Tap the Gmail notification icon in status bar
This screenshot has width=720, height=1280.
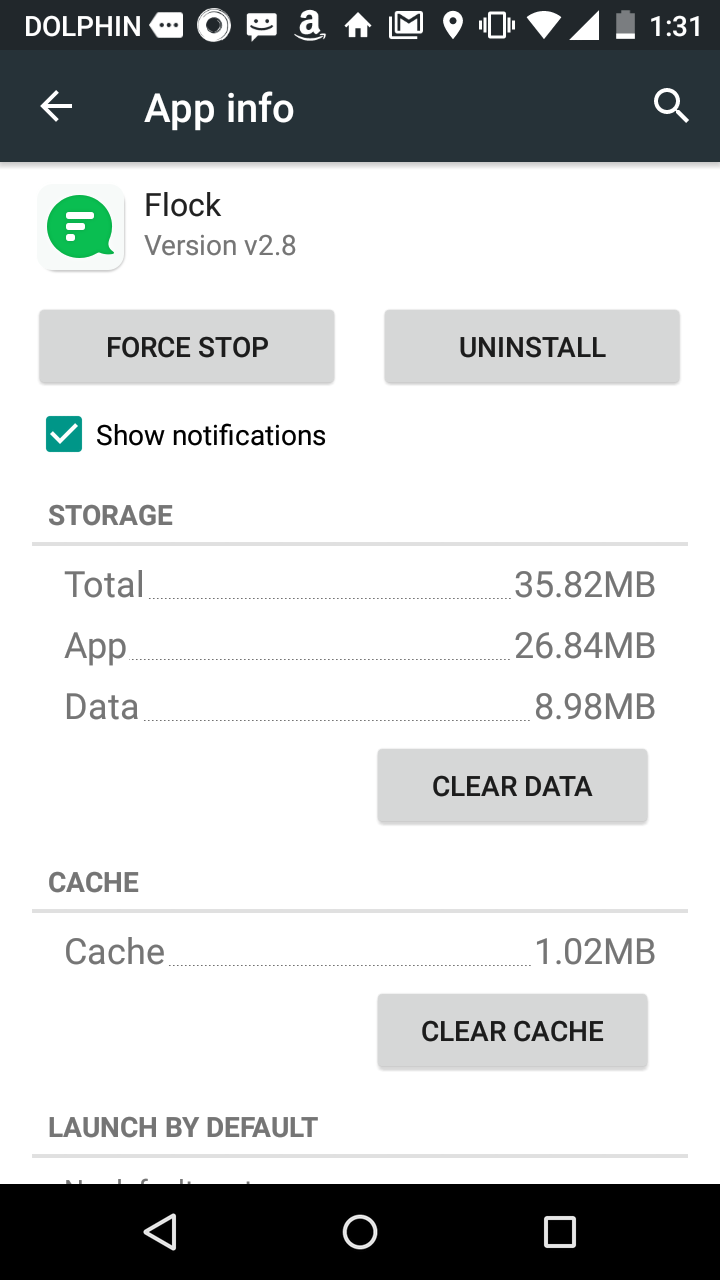[405, 25]
